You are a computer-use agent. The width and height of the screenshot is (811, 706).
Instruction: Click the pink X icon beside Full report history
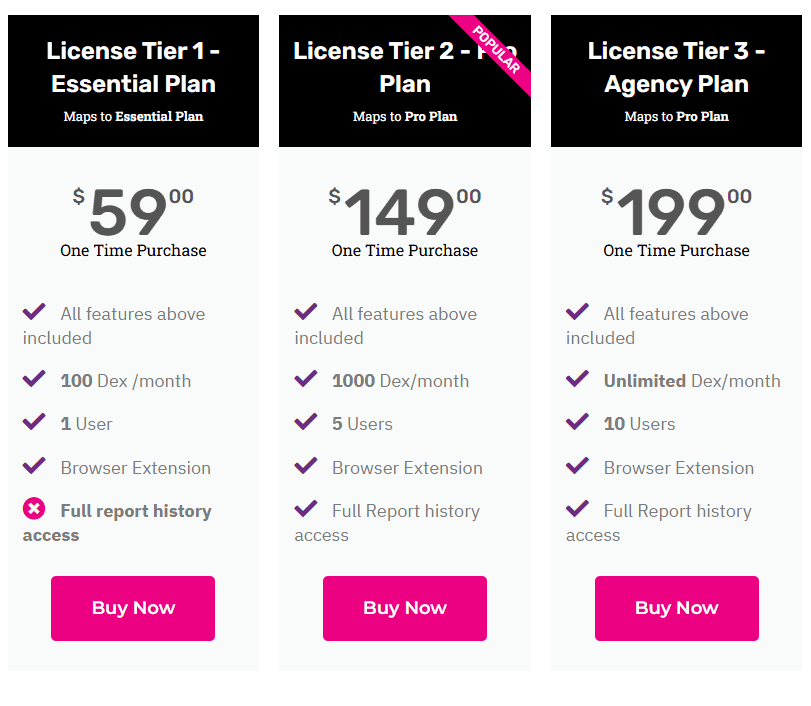(34, 508)
